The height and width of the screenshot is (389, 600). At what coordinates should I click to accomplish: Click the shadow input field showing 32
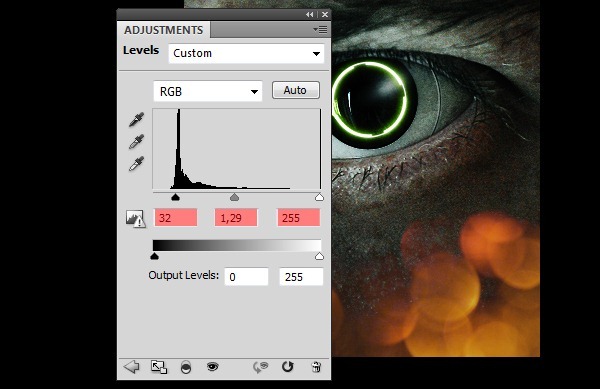176,218
